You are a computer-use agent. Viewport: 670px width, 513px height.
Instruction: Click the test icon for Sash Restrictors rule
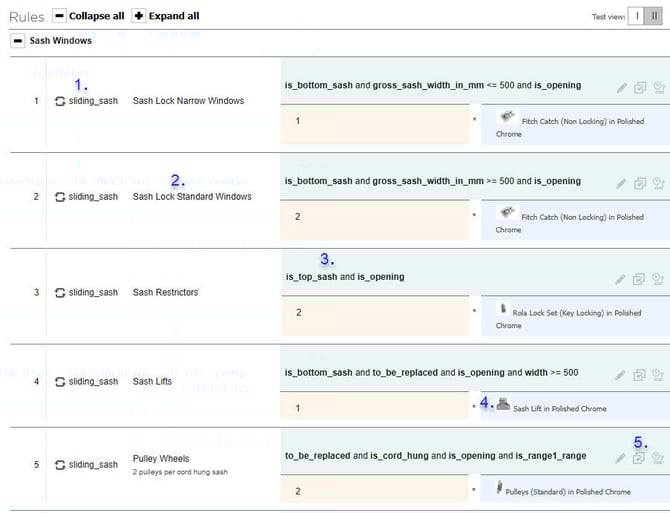(x=657, y=280)
